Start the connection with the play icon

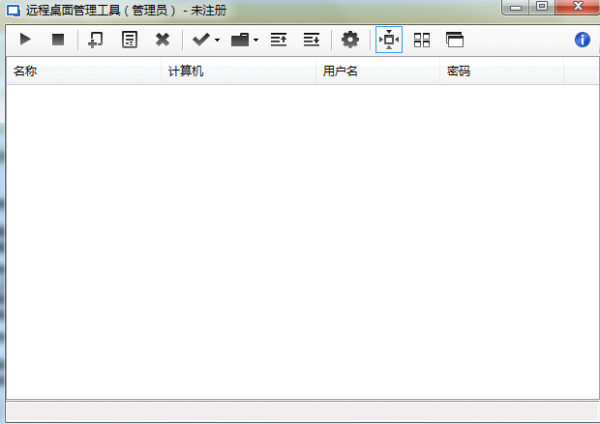[x=25, y=39]
